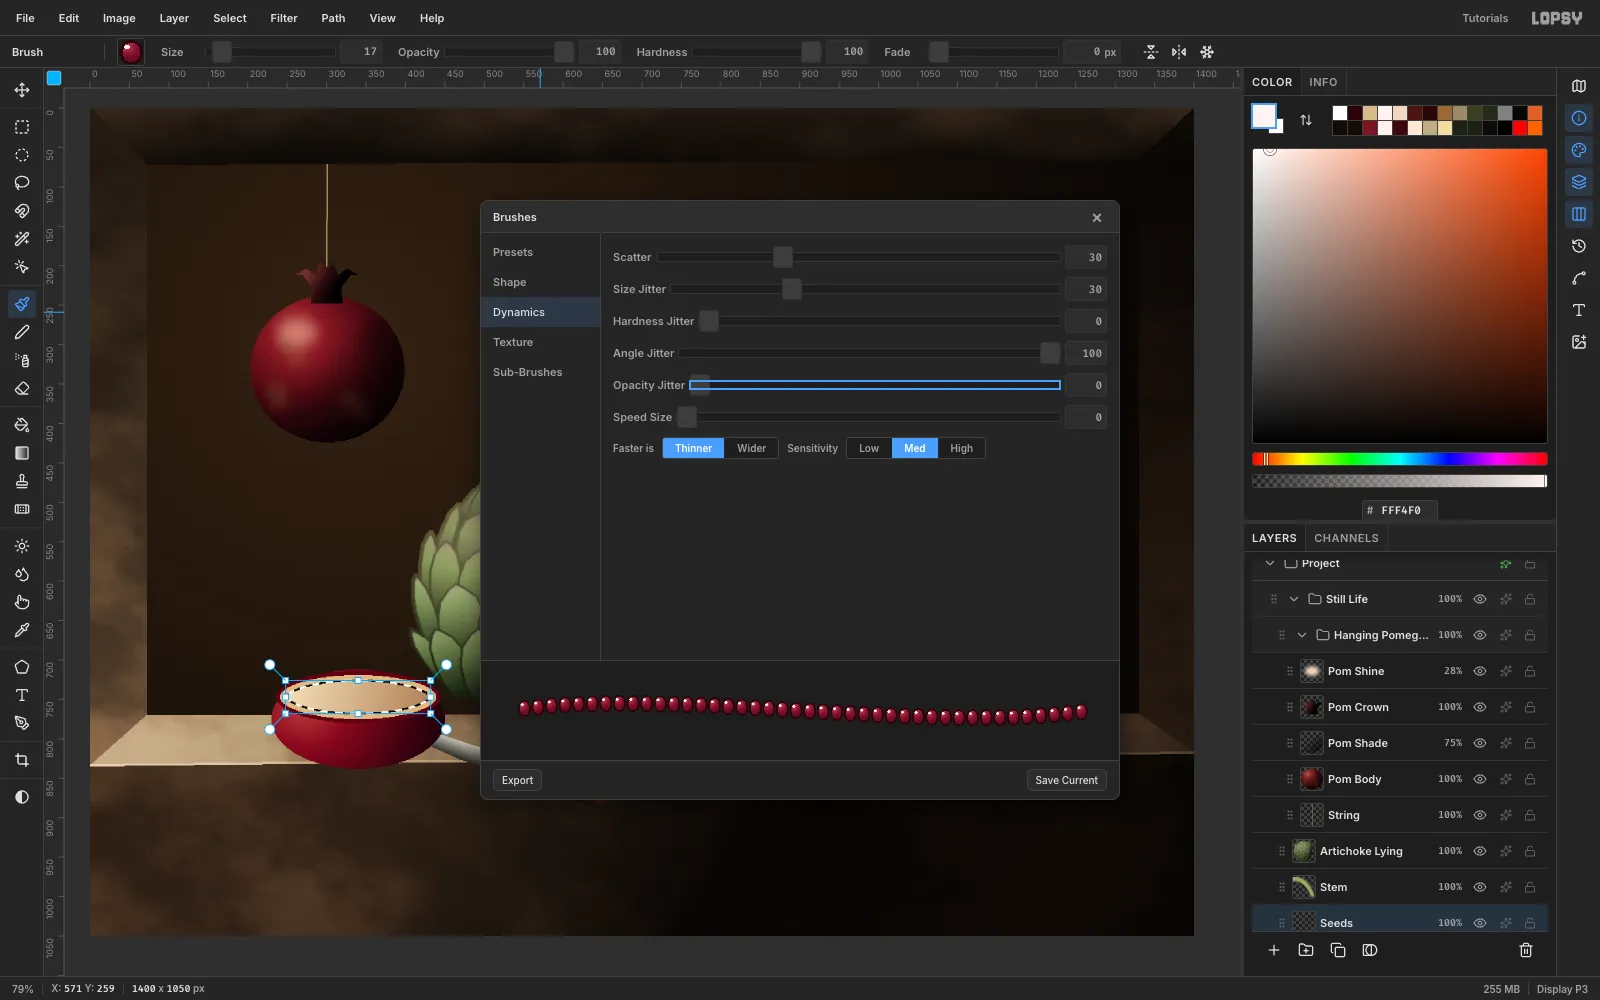The height and width of the screenshot is (1000, 1600).
Task: Click the Scatter slider handle
Action: (783, 257)
